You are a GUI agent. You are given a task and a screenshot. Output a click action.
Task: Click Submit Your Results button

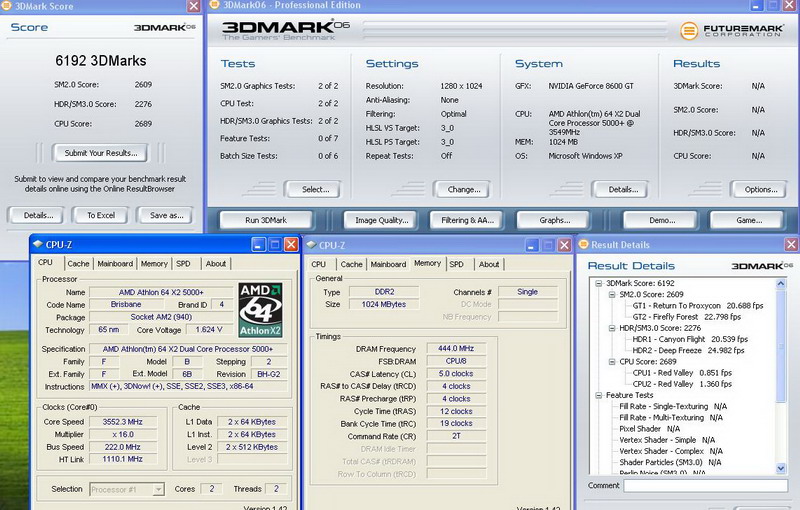point(101,153)
